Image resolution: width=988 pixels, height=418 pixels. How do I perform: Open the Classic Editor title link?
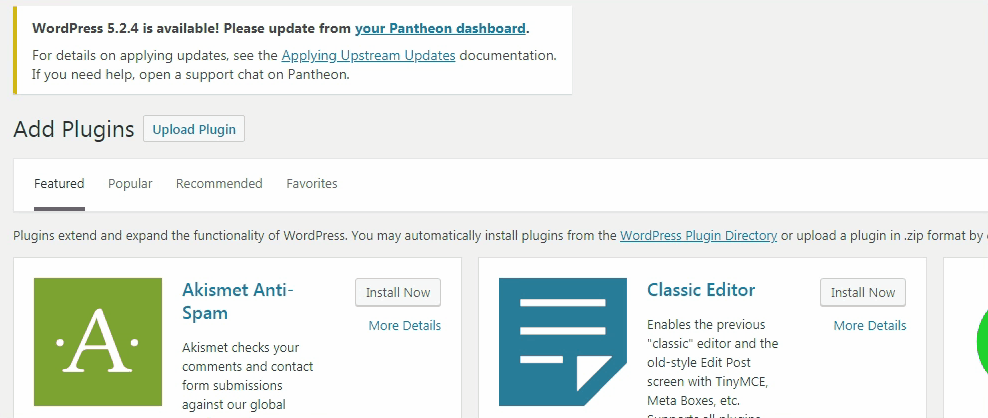[x=701, y=290]
